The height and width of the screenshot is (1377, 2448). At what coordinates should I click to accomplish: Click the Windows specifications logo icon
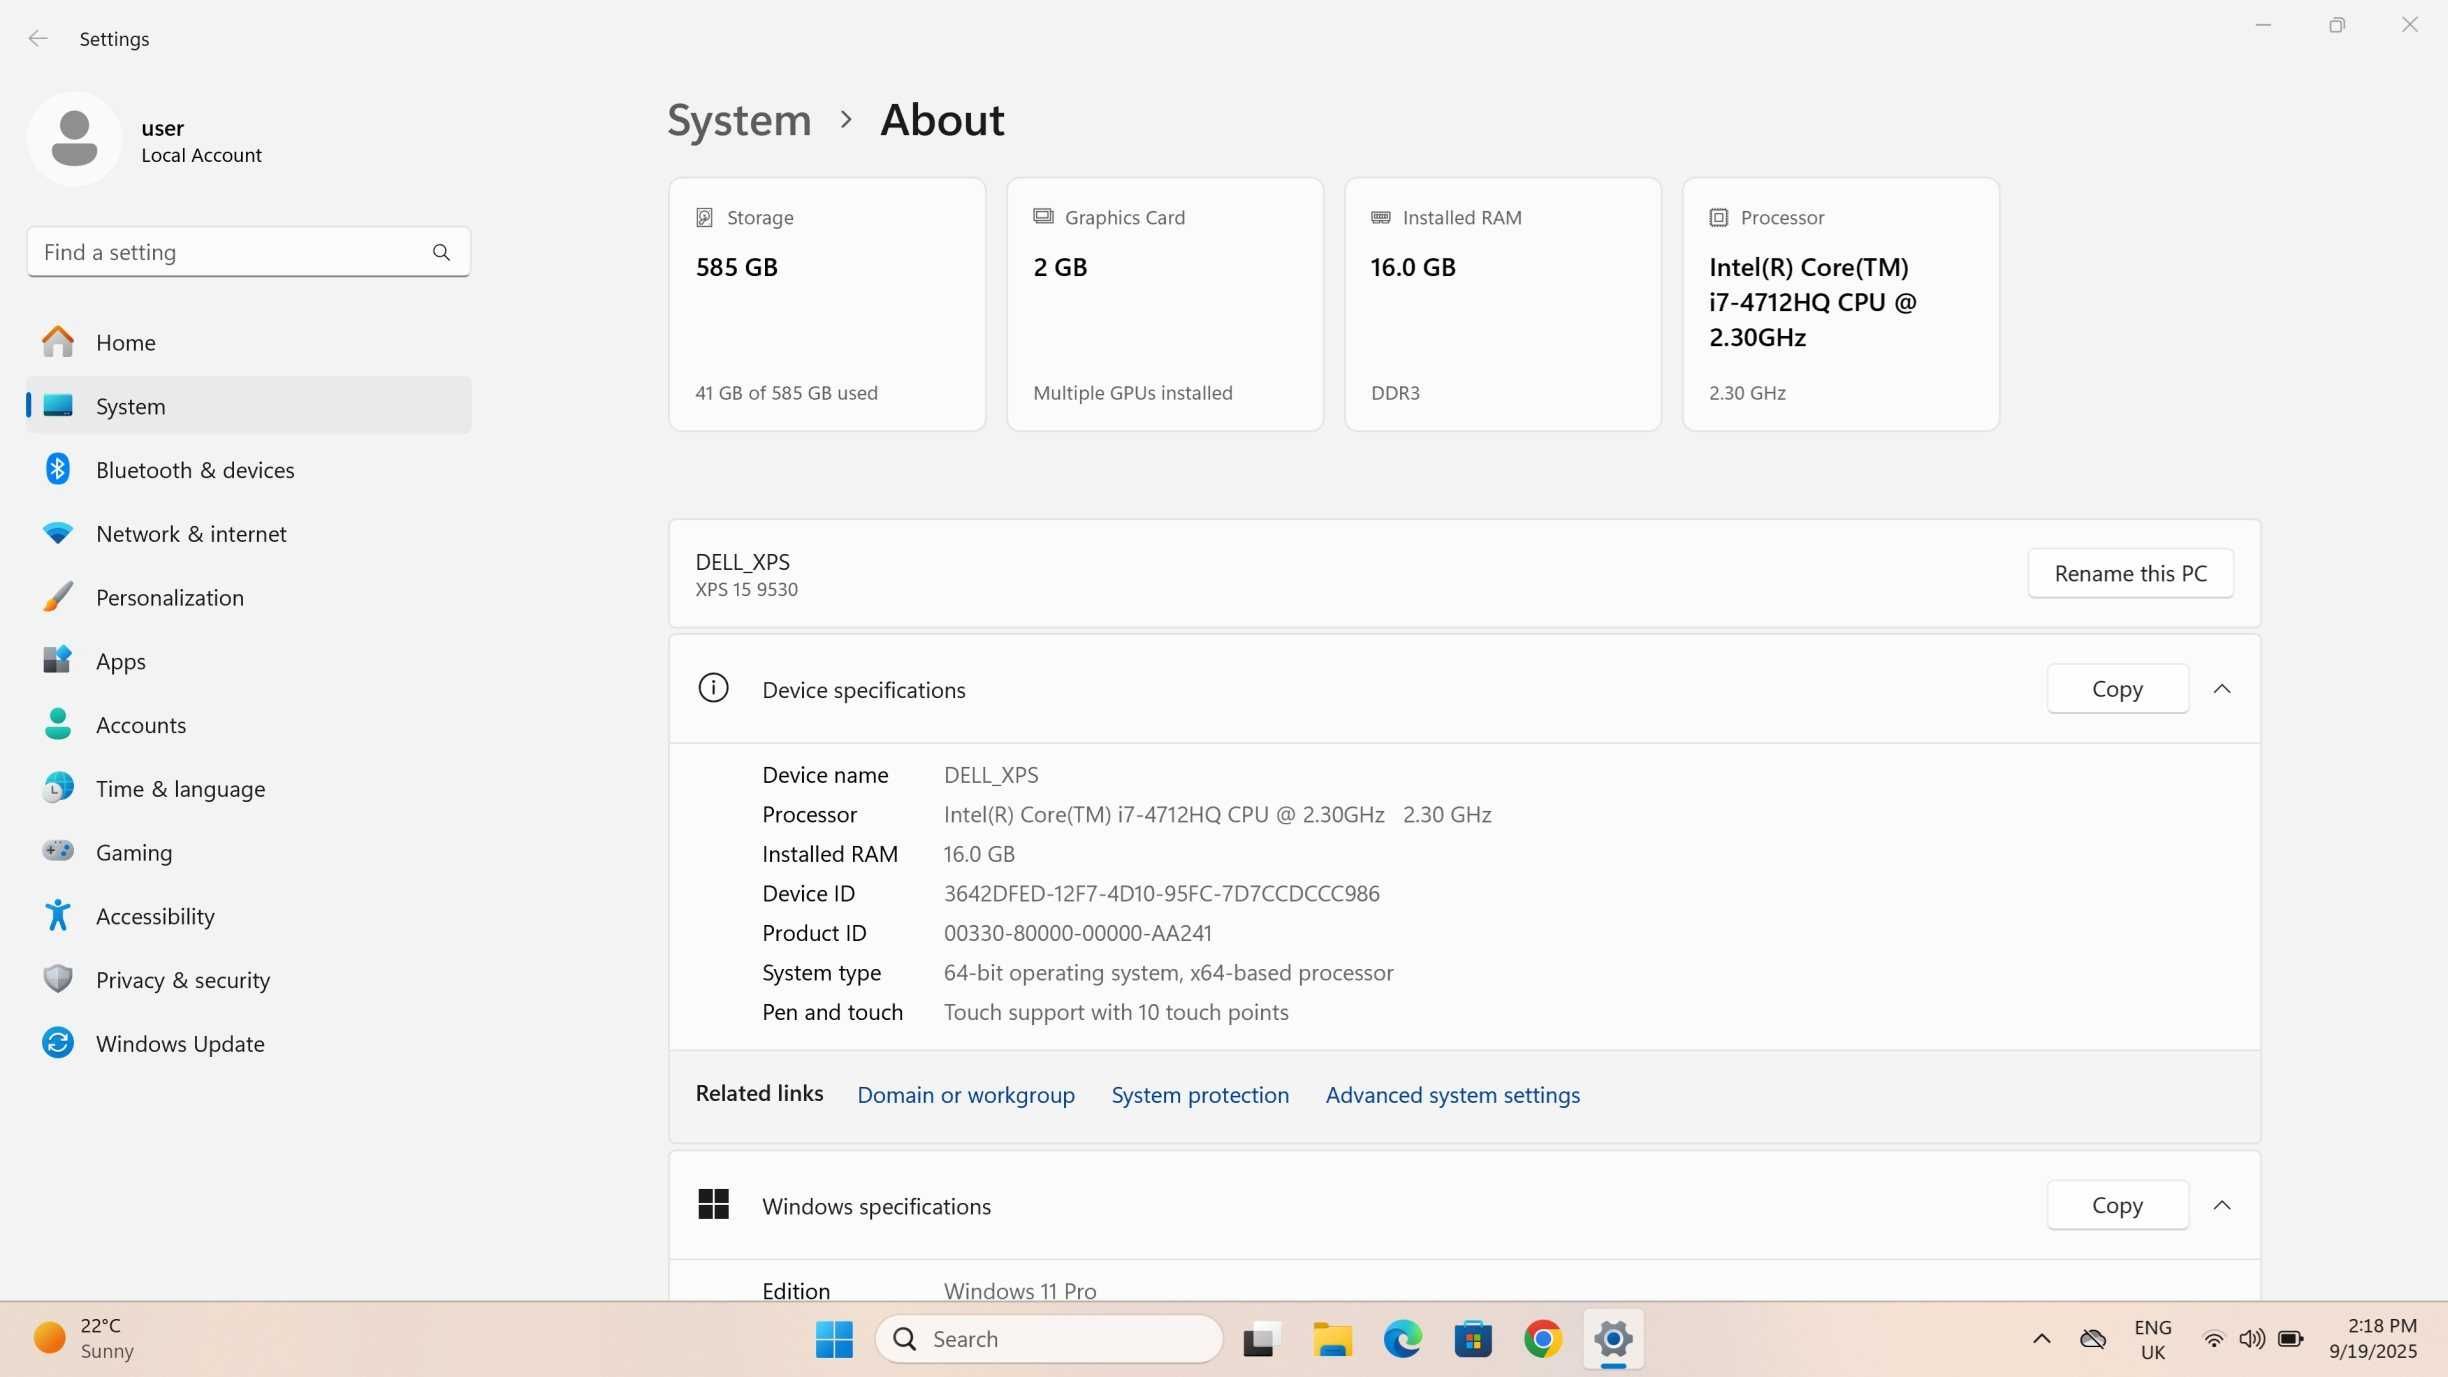click(713, 1204)
